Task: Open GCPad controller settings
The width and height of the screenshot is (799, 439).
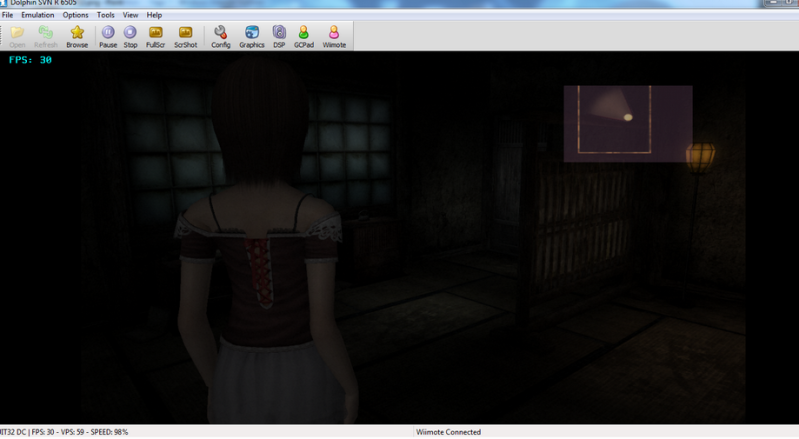Action: [303, 36]
